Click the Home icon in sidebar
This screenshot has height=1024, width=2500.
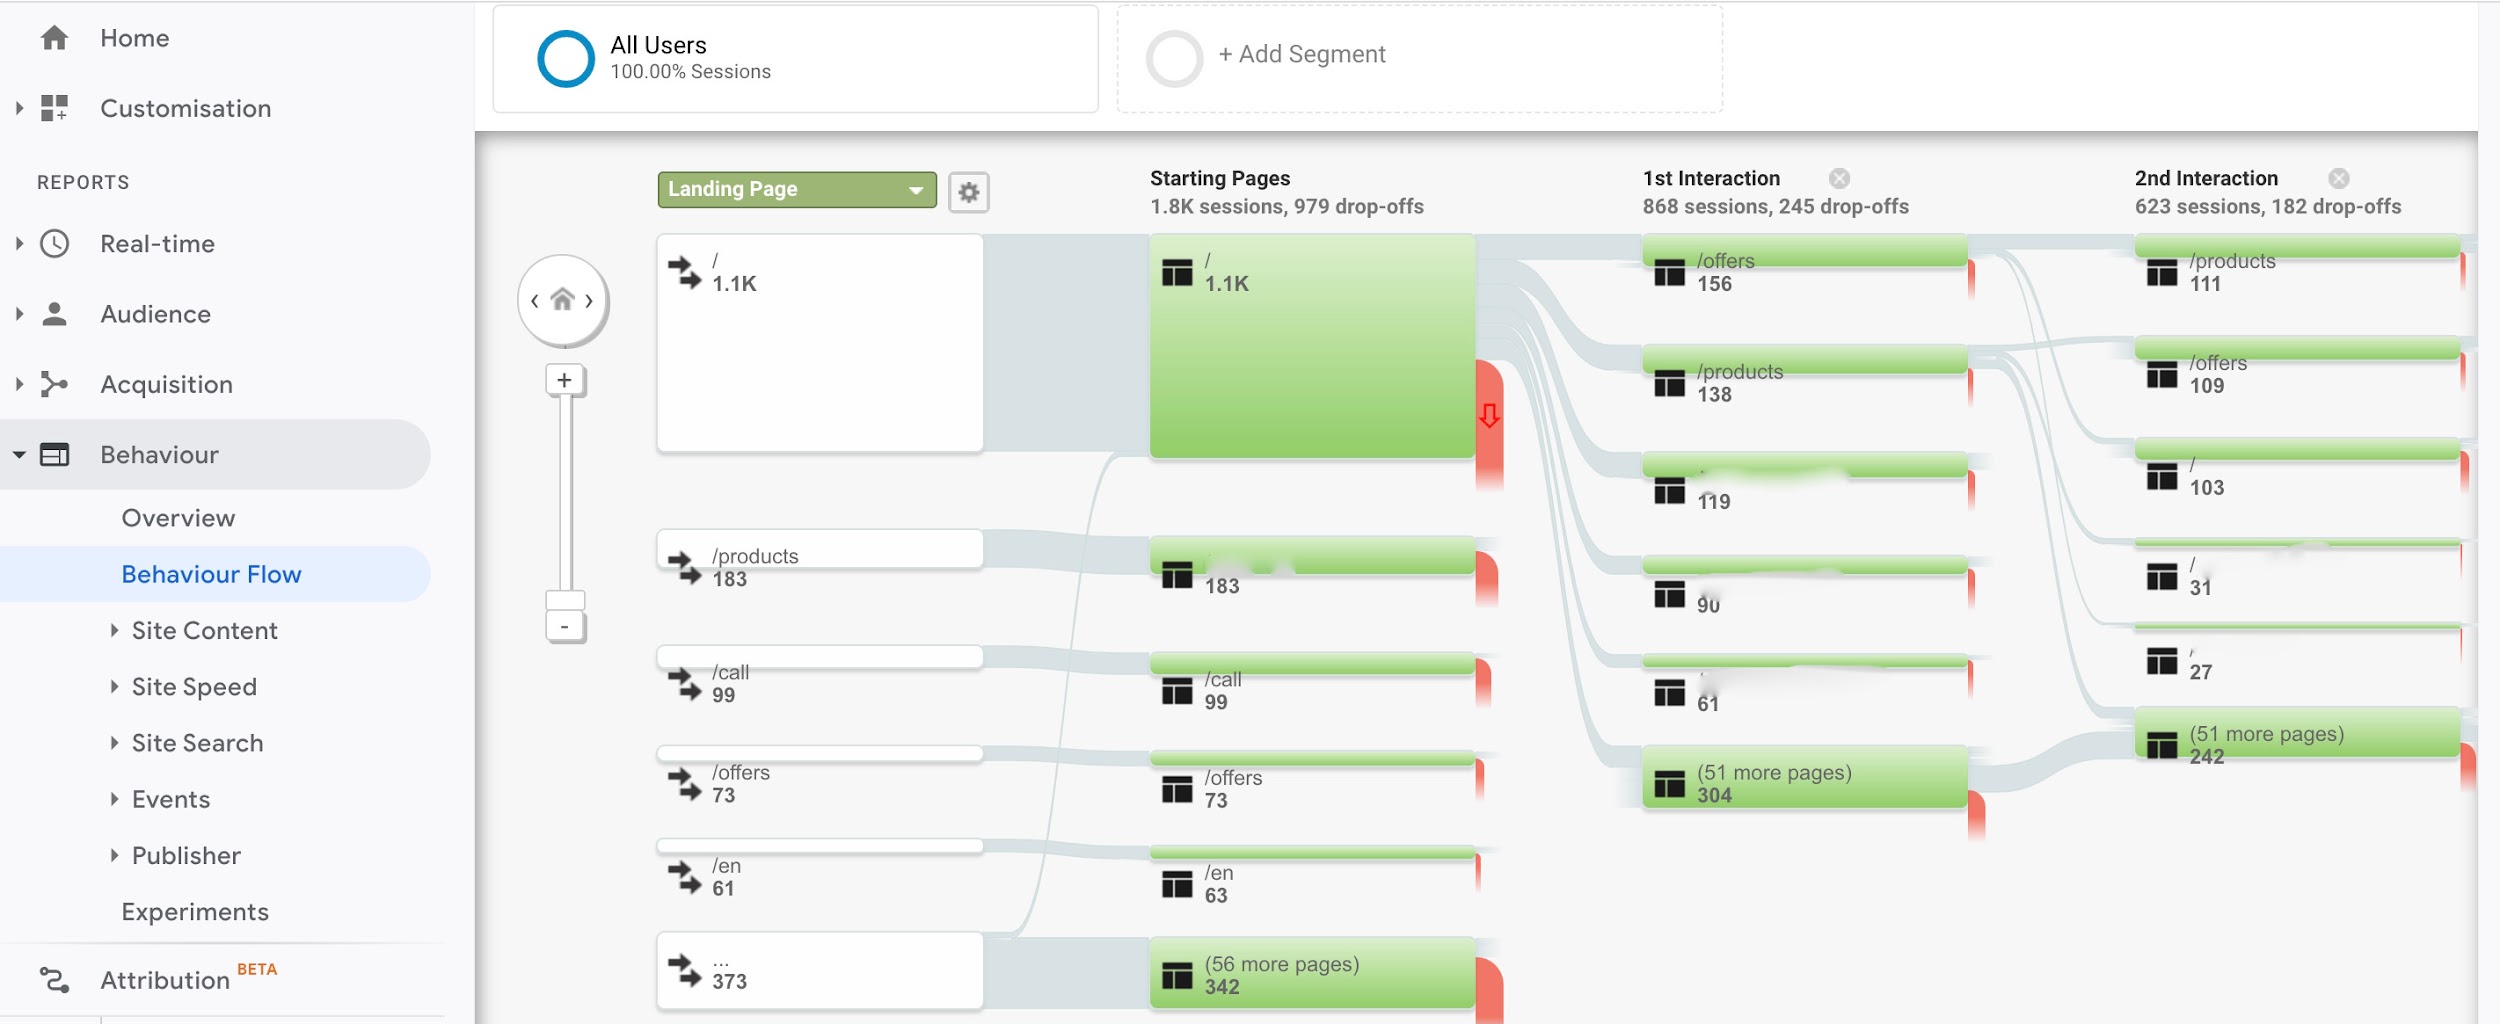(54, 38)
